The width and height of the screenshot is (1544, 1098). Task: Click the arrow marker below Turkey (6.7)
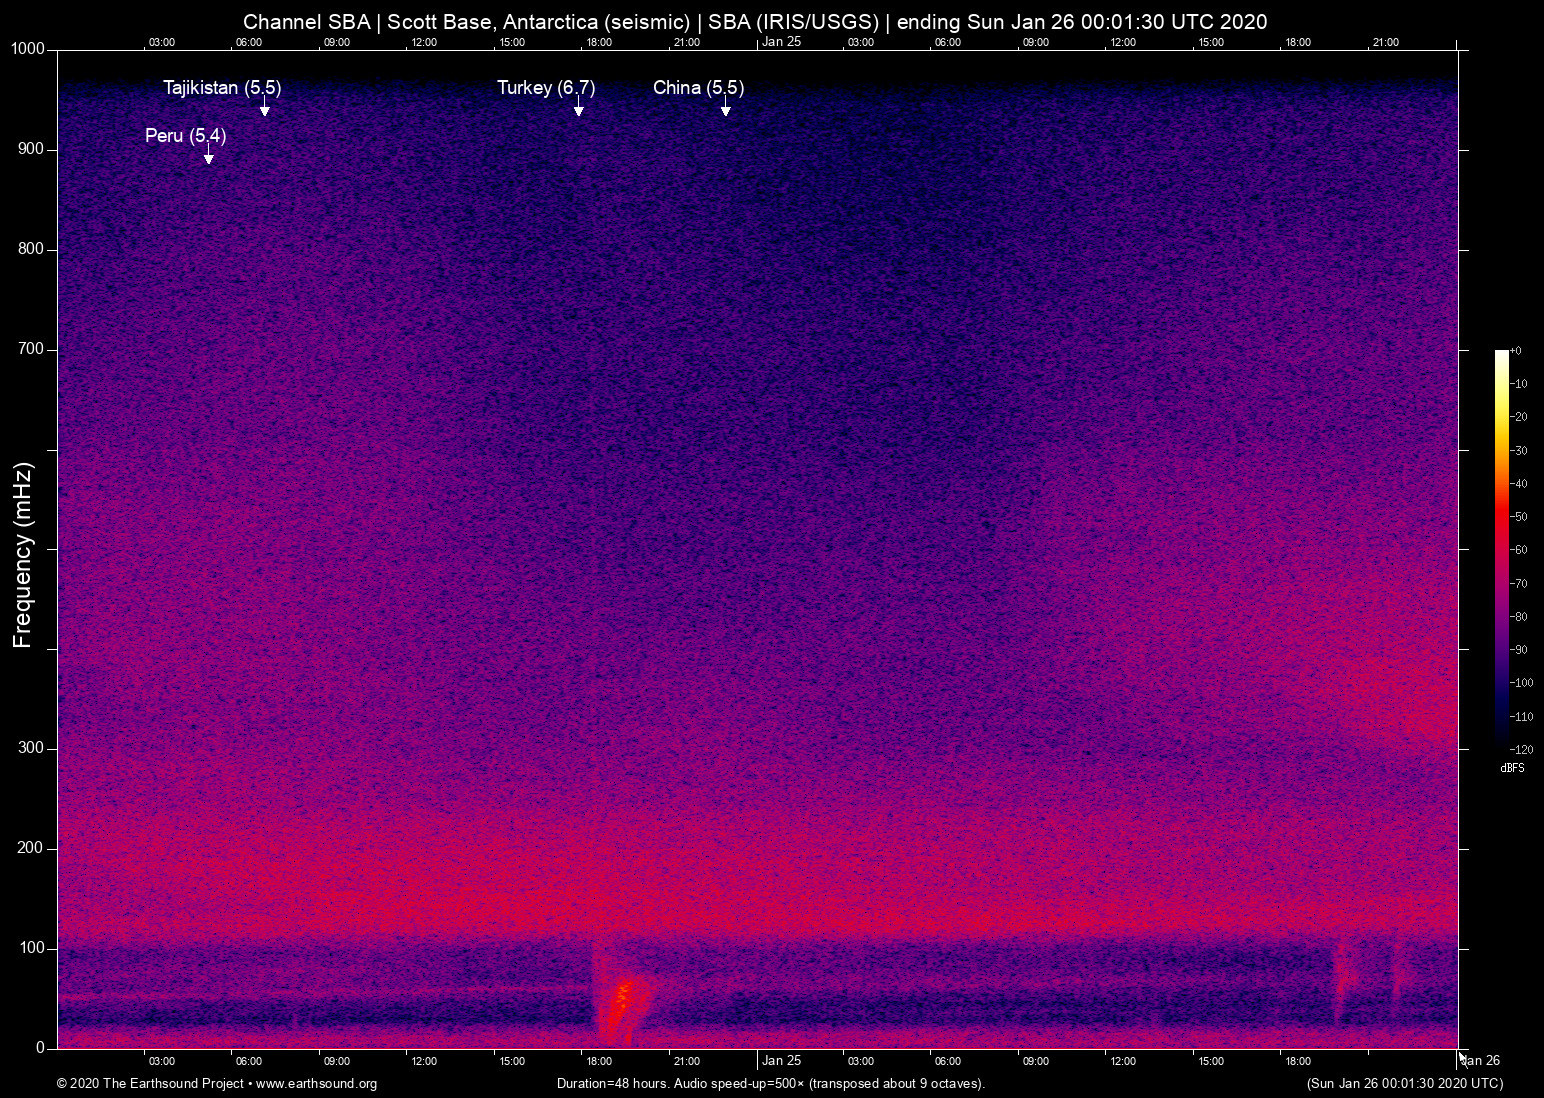578,110
